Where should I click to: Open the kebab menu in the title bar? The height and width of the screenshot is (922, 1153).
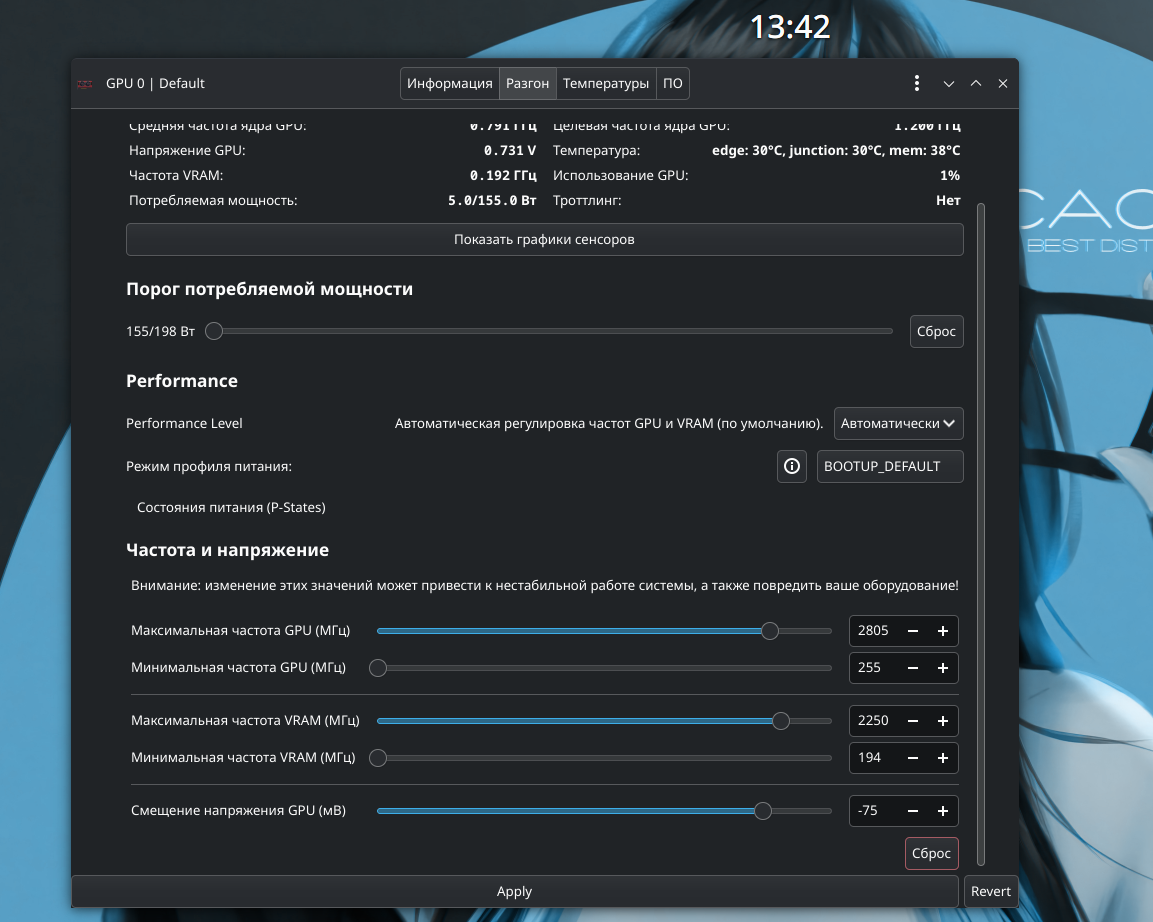pos(916,83)
